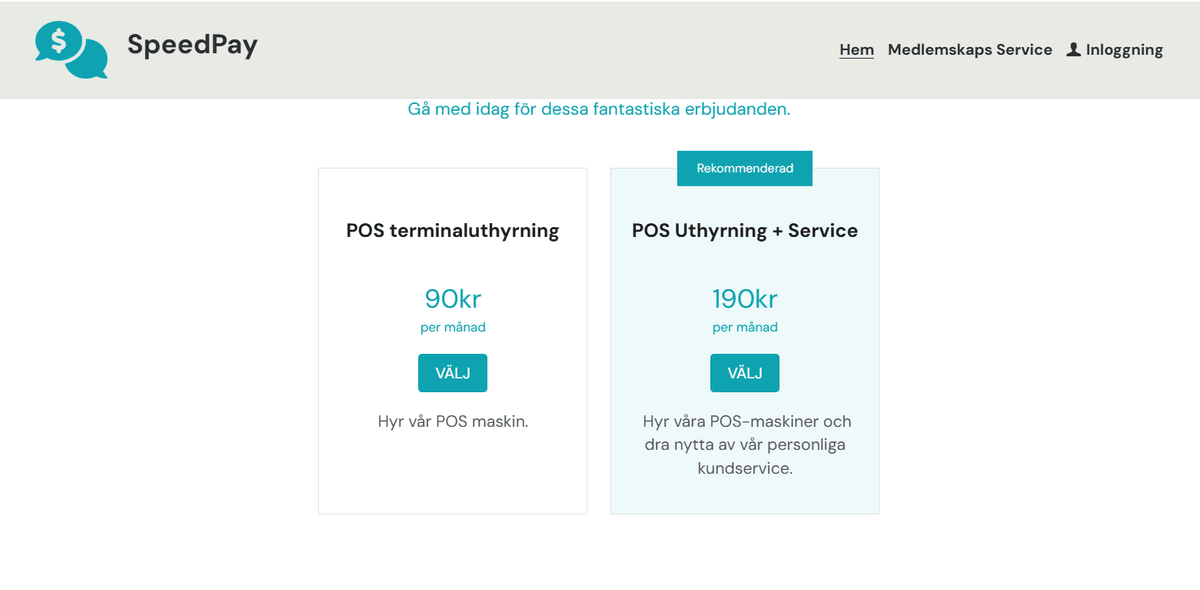
Task: Click the SpeedPay brand name text
Action: pyautogui.click(x=192, y=44)
